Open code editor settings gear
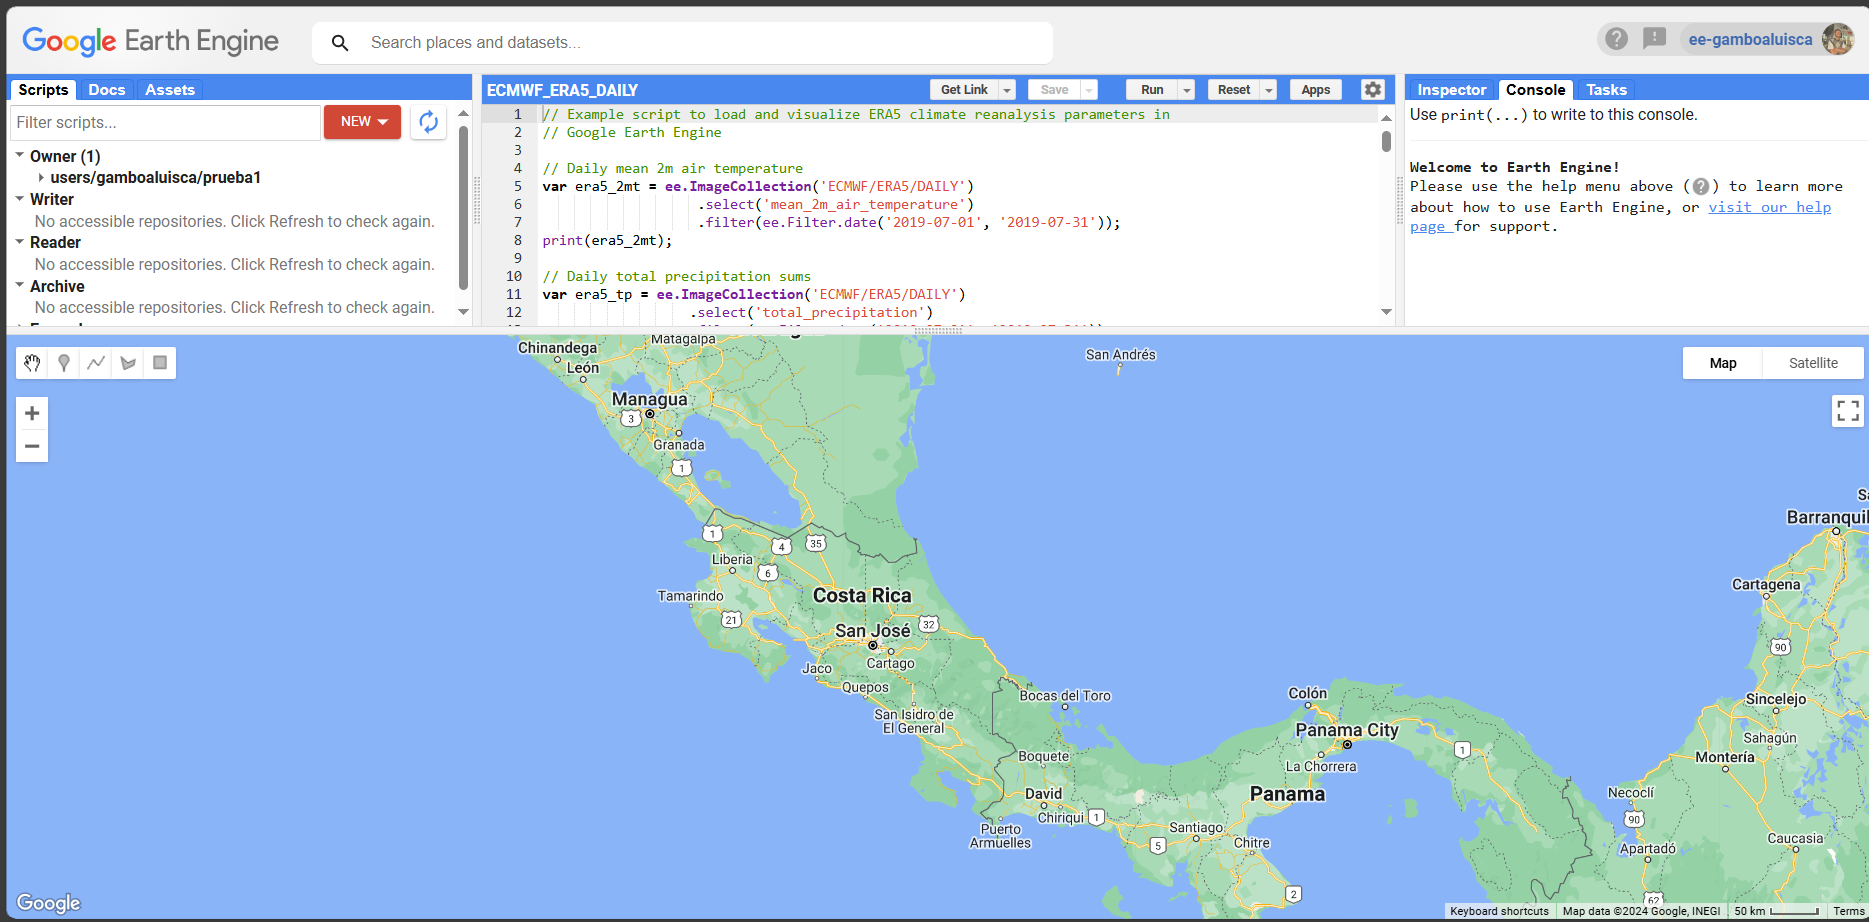Image resolution: width=1869 pixels, height=922 pixels. pos(1373,89)
